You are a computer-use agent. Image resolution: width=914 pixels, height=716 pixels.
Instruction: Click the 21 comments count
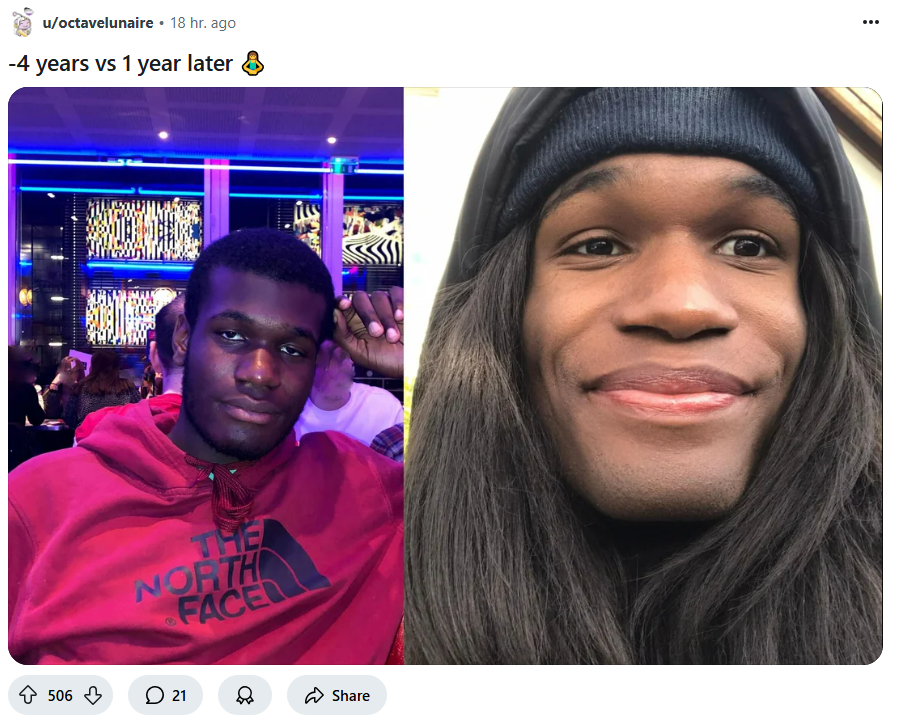click(x=179, y=696)
